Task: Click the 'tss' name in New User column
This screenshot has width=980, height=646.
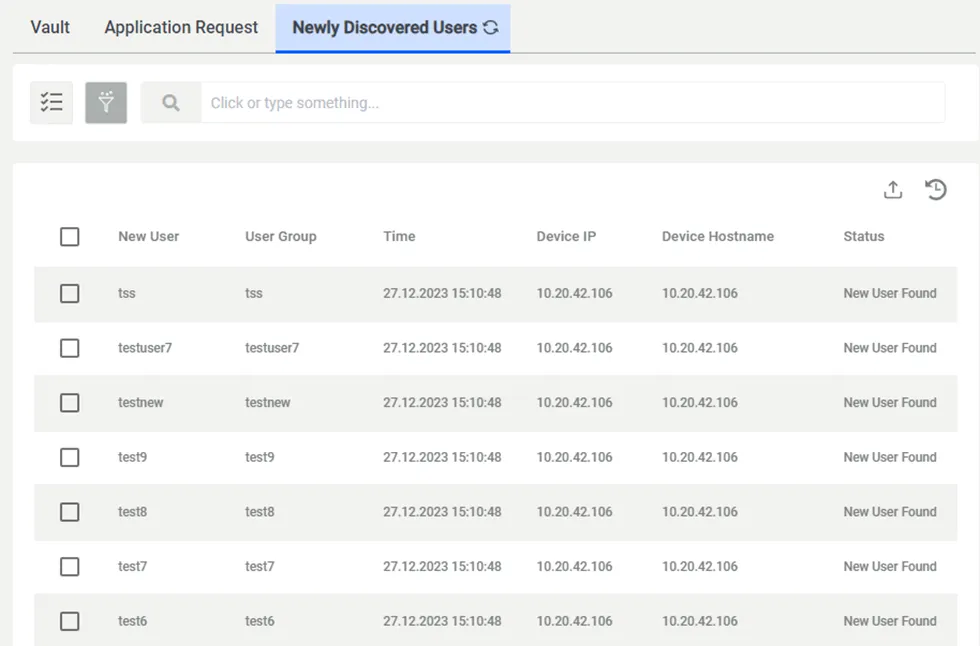Action: (x=127, y=293)
